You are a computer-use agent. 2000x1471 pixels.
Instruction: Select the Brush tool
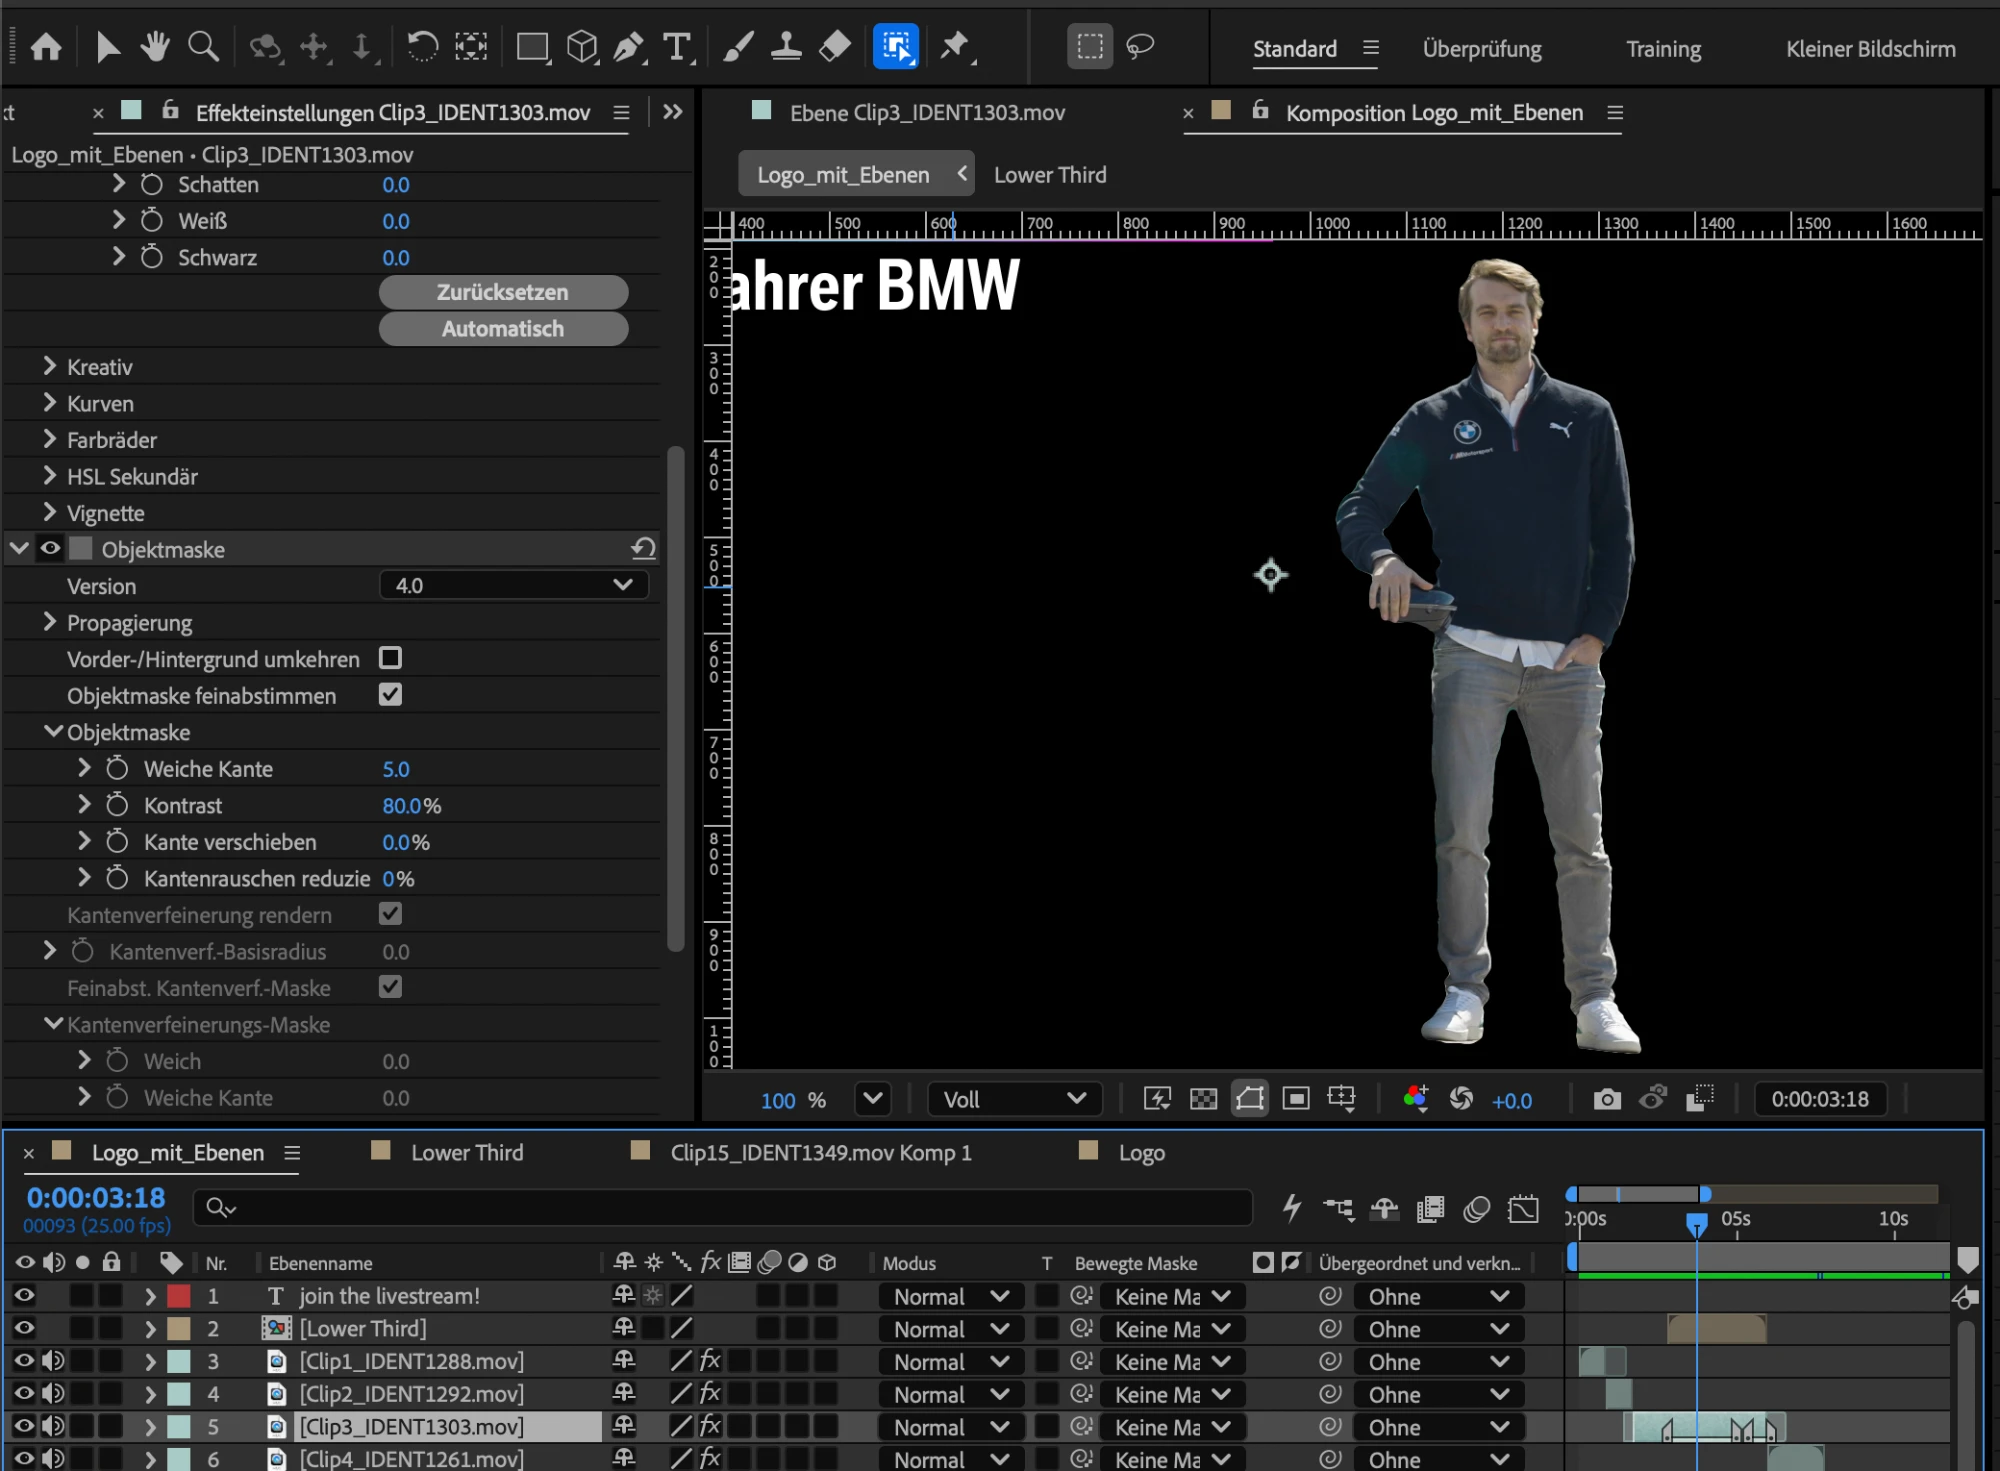[x=738, y=47]
